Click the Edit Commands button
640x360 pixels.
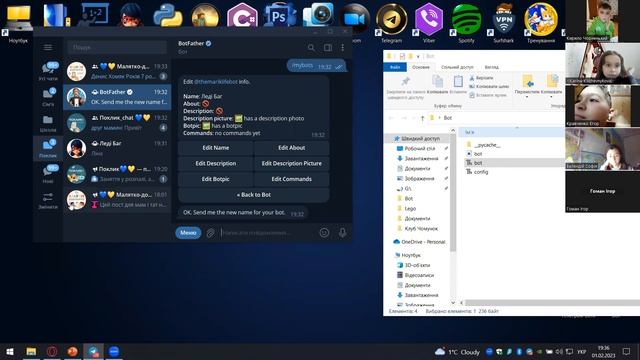291,179
